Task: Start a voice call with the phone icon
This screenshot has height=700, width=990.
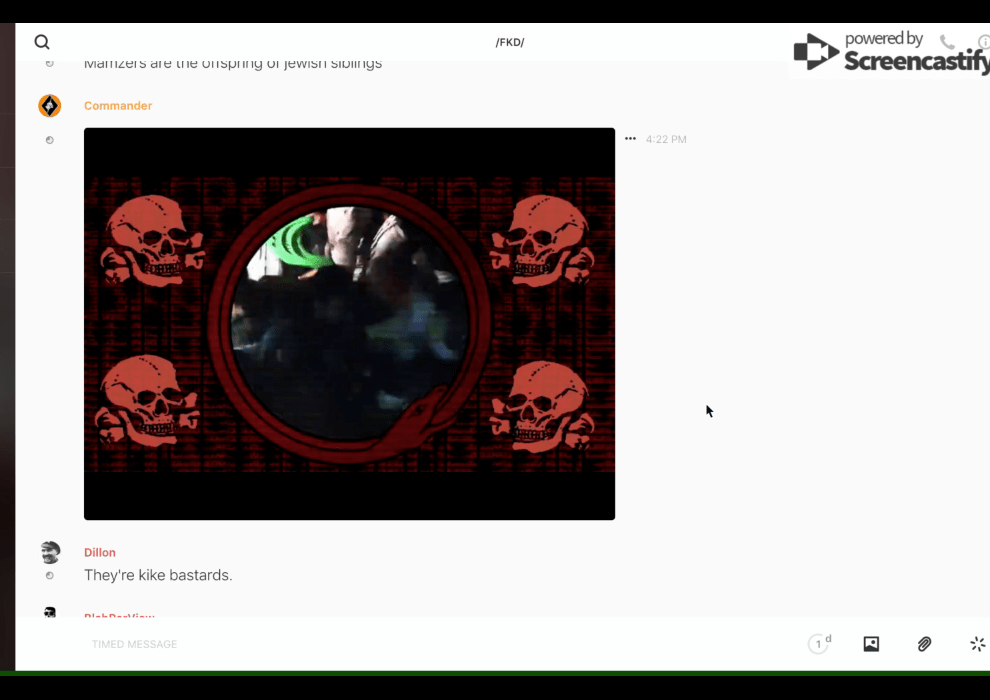Action: [x=947, y=42]
